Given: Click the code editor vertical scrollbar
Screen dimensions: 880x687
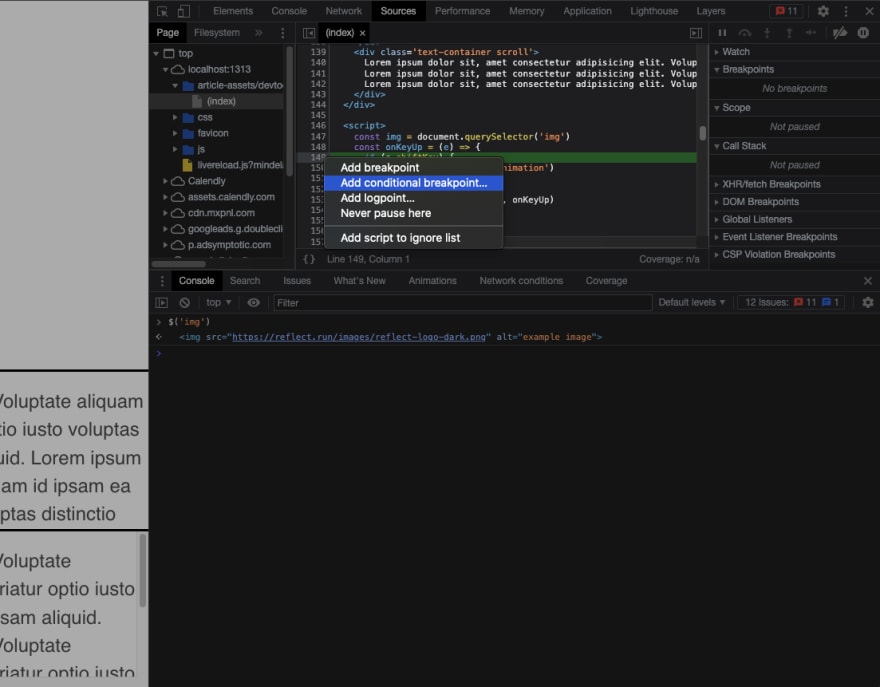Looking at the screenshot, I should click(702, 133).
